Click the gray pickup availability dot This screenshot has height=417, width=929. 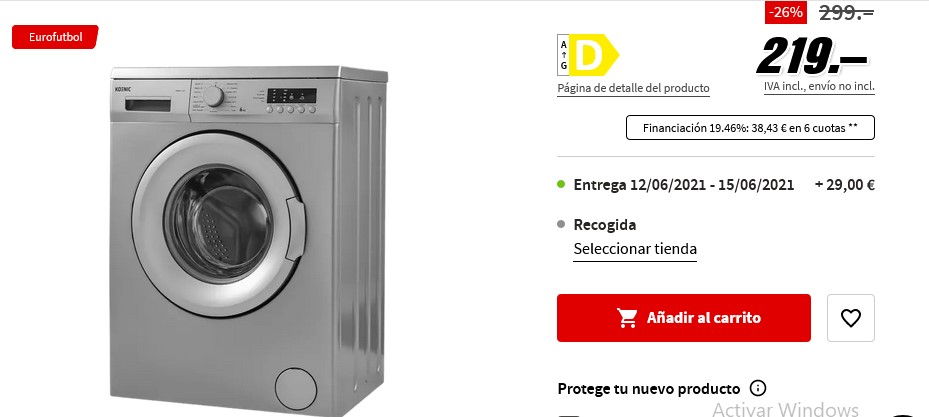coord(561,224)
